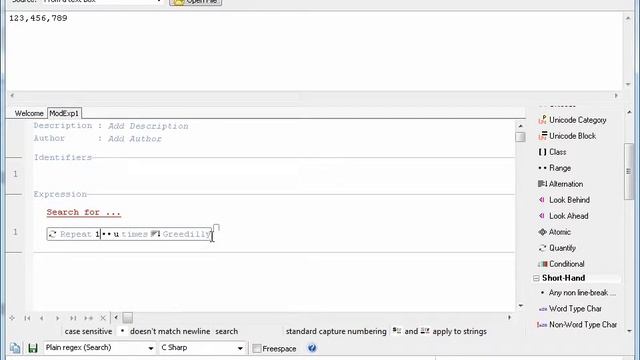
Task: Insert a Conditional element from the sidebar
Action: click(561, 264)
